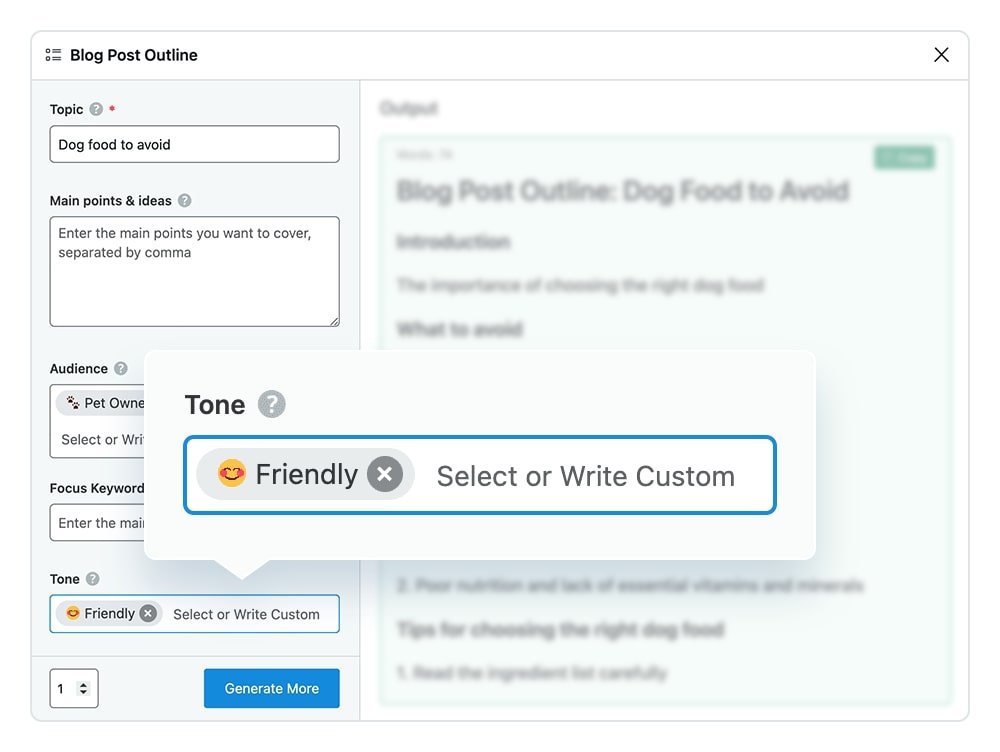Click the copy icon on the output card

coord(889,158)
